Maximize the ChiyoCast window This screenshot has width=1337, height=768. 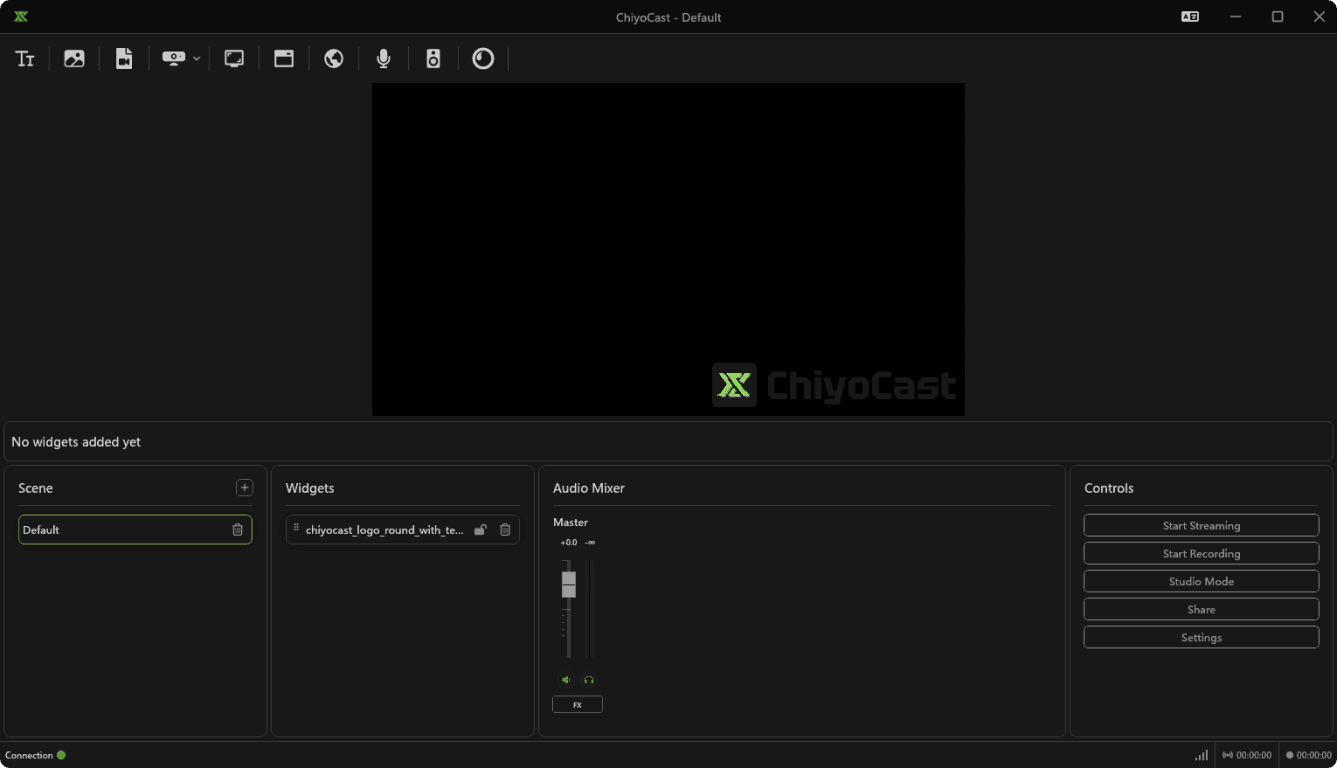1277,17
